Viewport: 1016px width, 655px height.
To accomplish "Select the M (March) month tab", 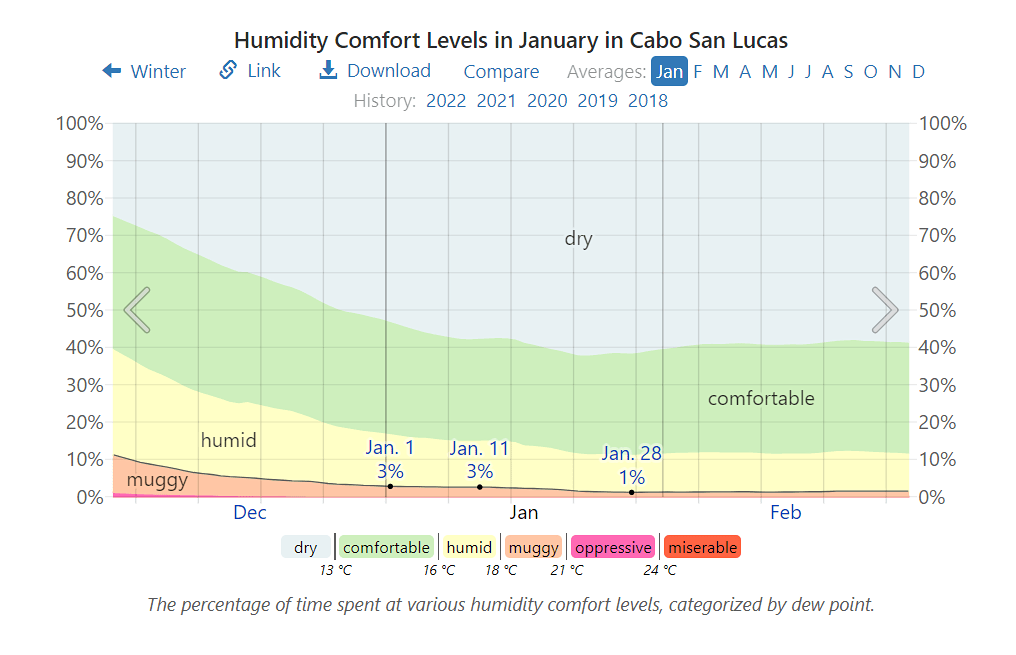I will [720, 71].
